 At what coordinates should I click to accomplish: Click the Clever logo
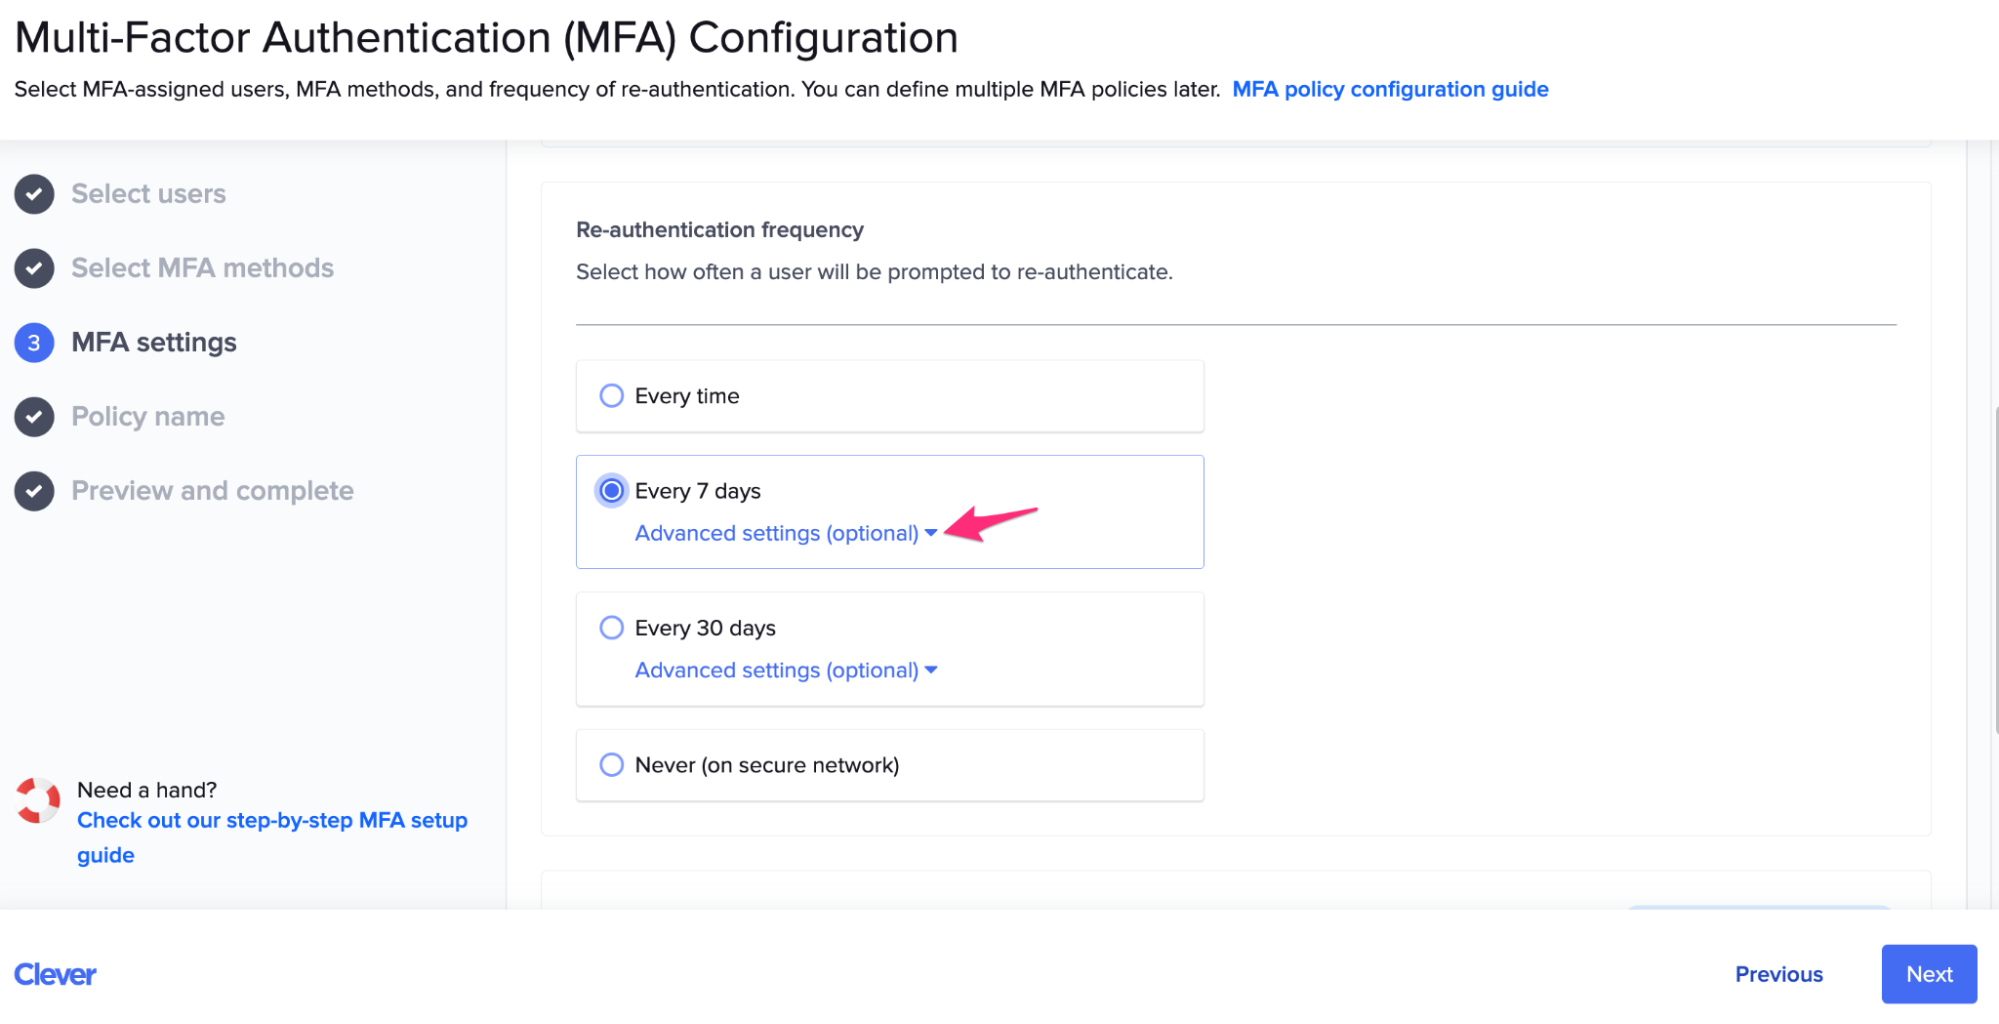[55, 974]
